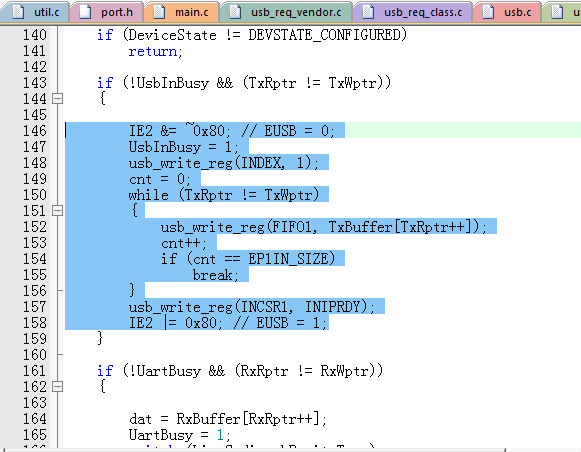581x452 pixels.
Task: Click the horizontal scrollbar at the bottom
Action: pos(256,450)
